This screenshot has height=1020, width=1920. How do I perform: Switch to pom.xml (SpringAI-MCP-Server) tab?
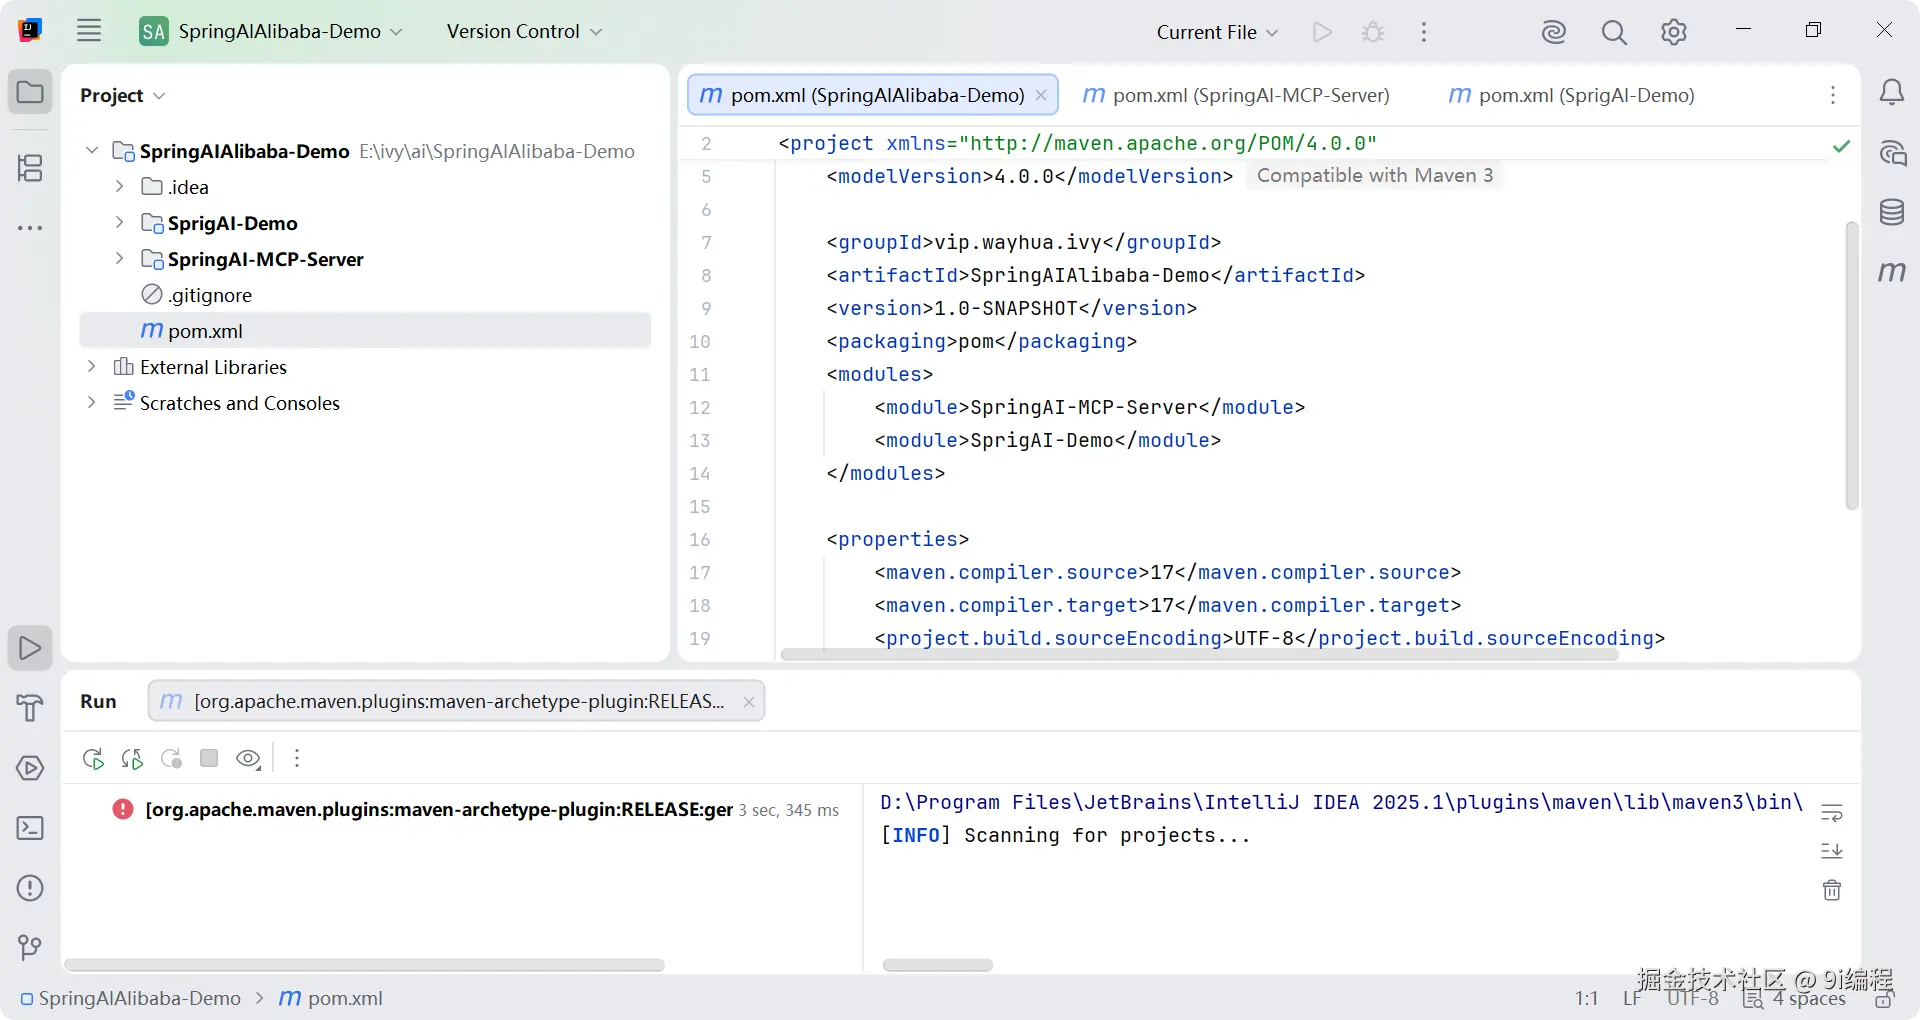[x=1236, y=95]
